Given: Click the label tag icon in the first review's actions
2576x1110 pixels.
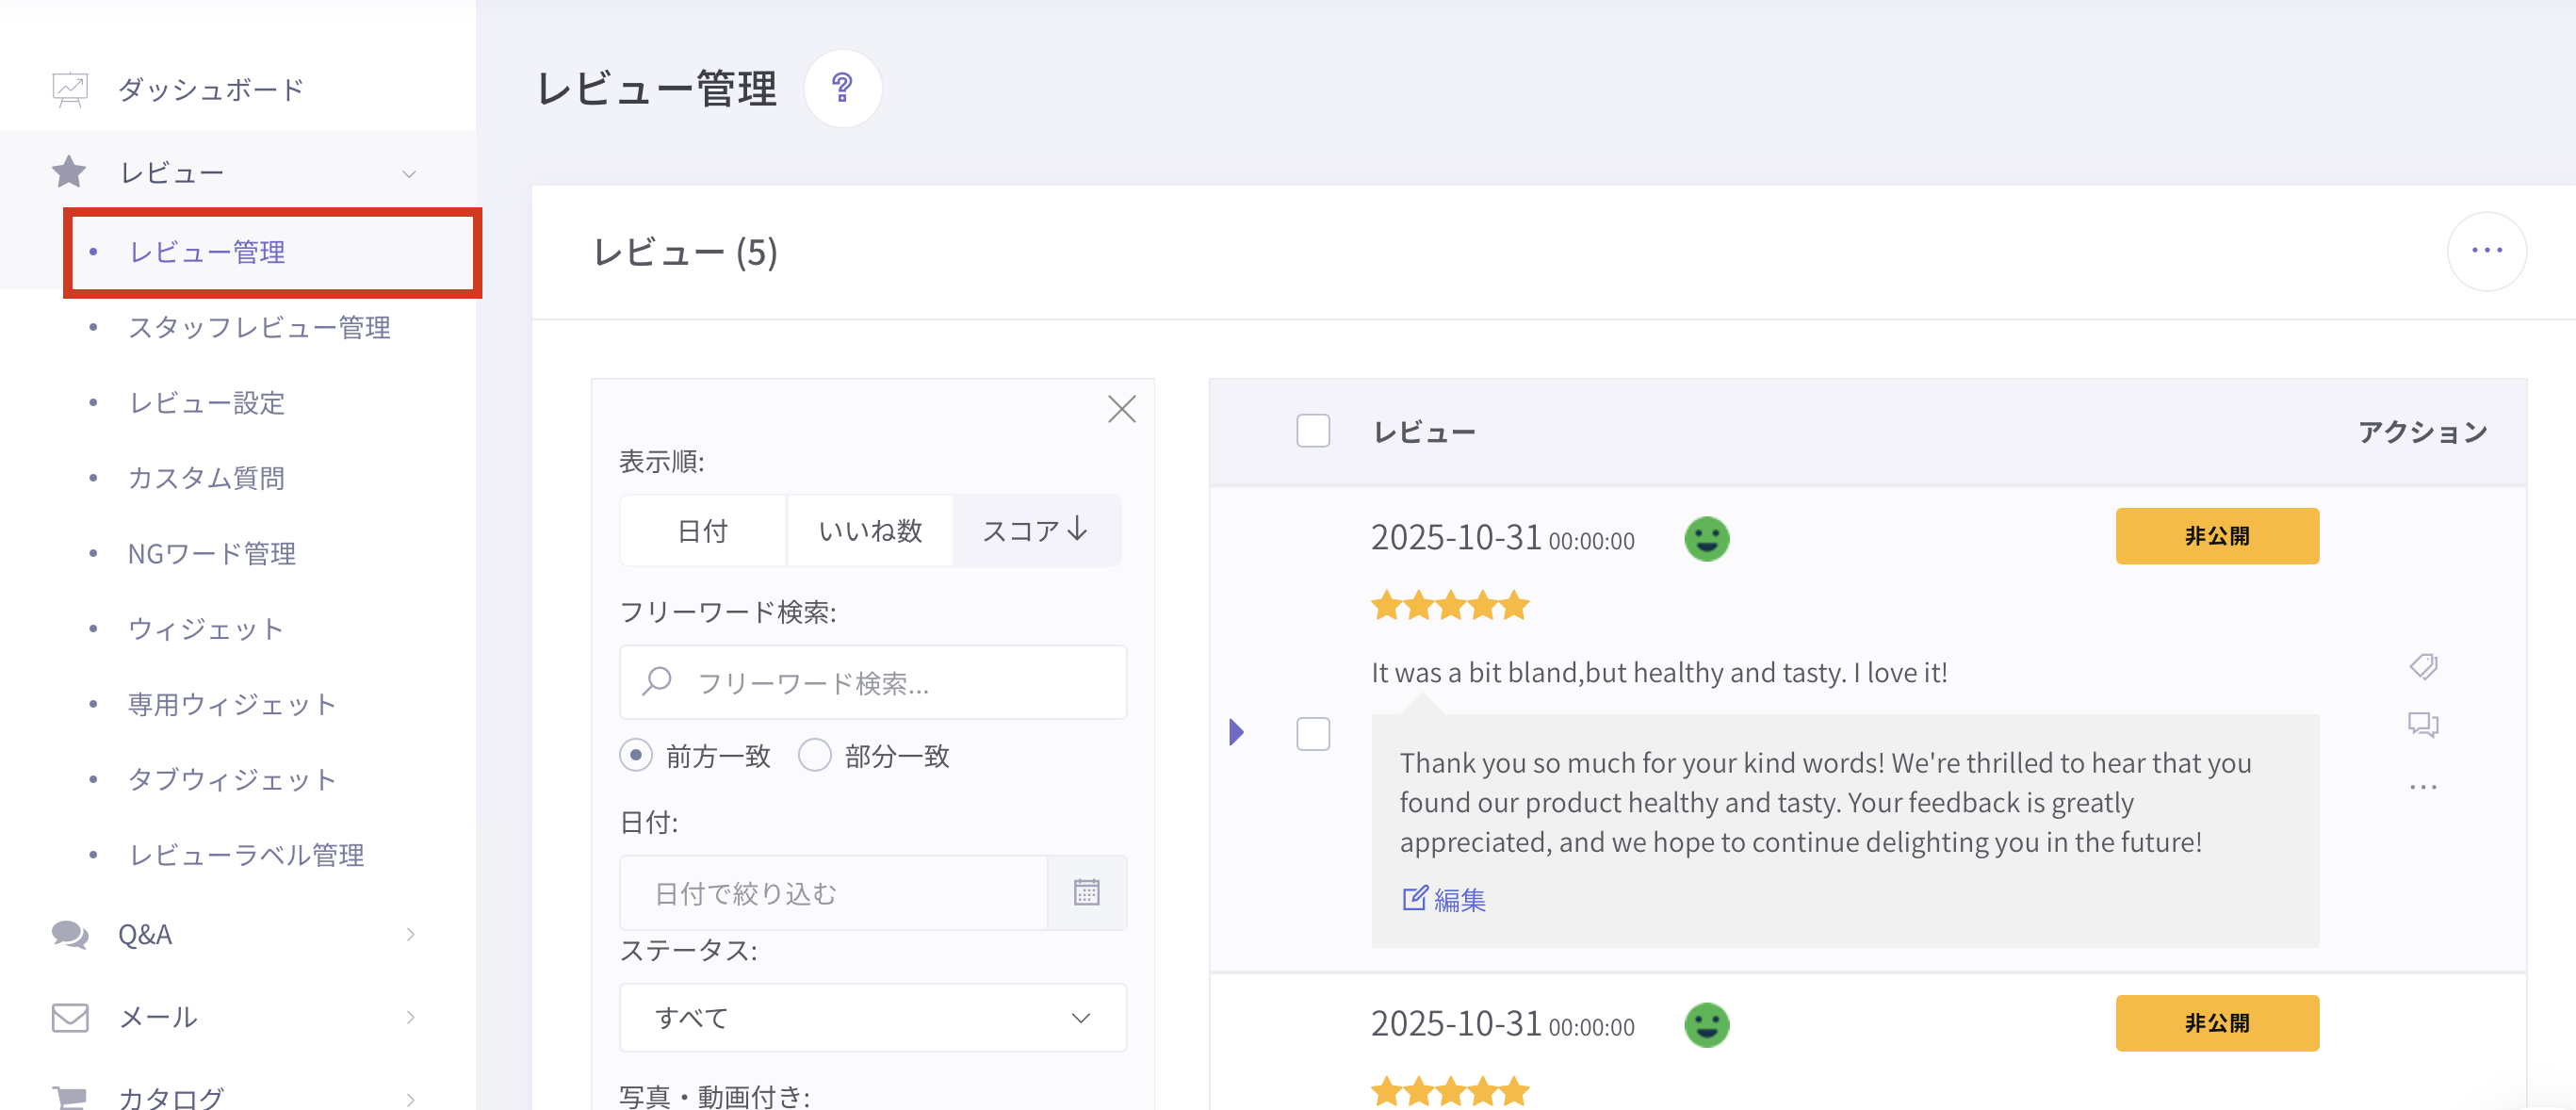Looking at the screenshot, I should coord(2422,666).
